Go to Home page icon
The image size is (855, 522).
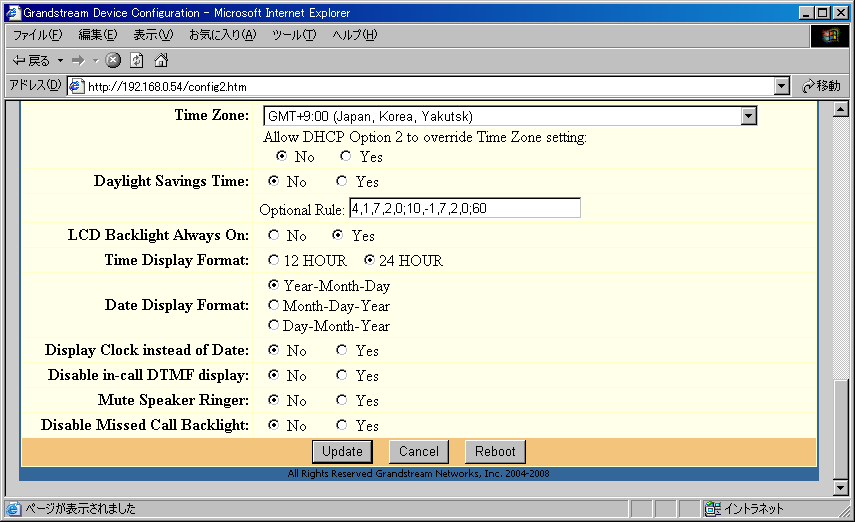point(160,61)
